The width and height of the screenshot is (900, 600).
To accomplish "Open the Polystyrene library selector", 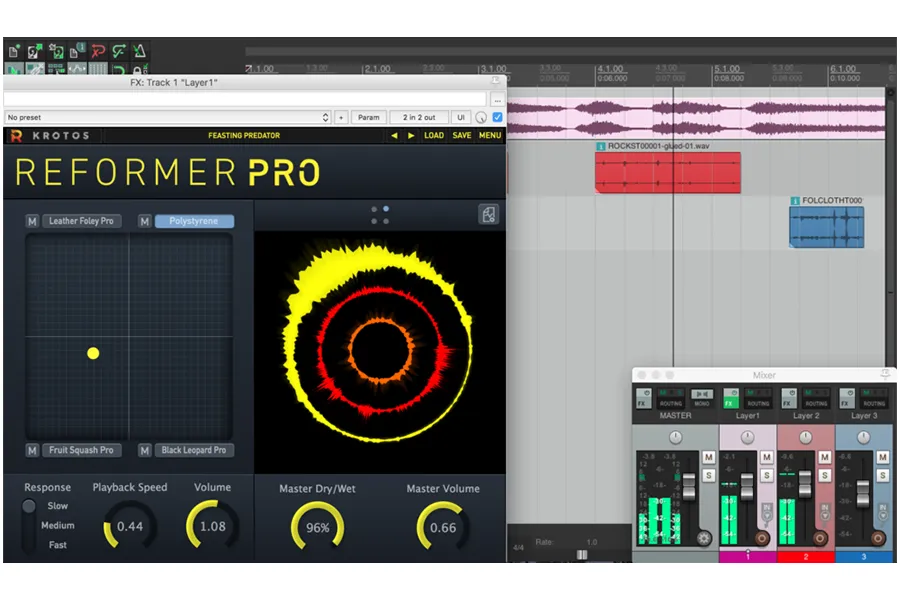I will (194, 221).
